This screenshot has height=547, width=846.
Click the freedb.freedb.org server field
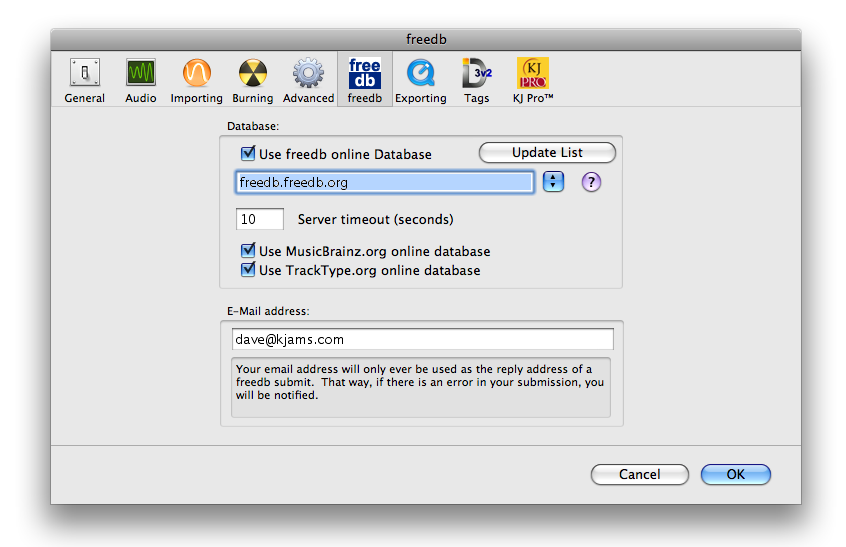click(x=385, y=182)
